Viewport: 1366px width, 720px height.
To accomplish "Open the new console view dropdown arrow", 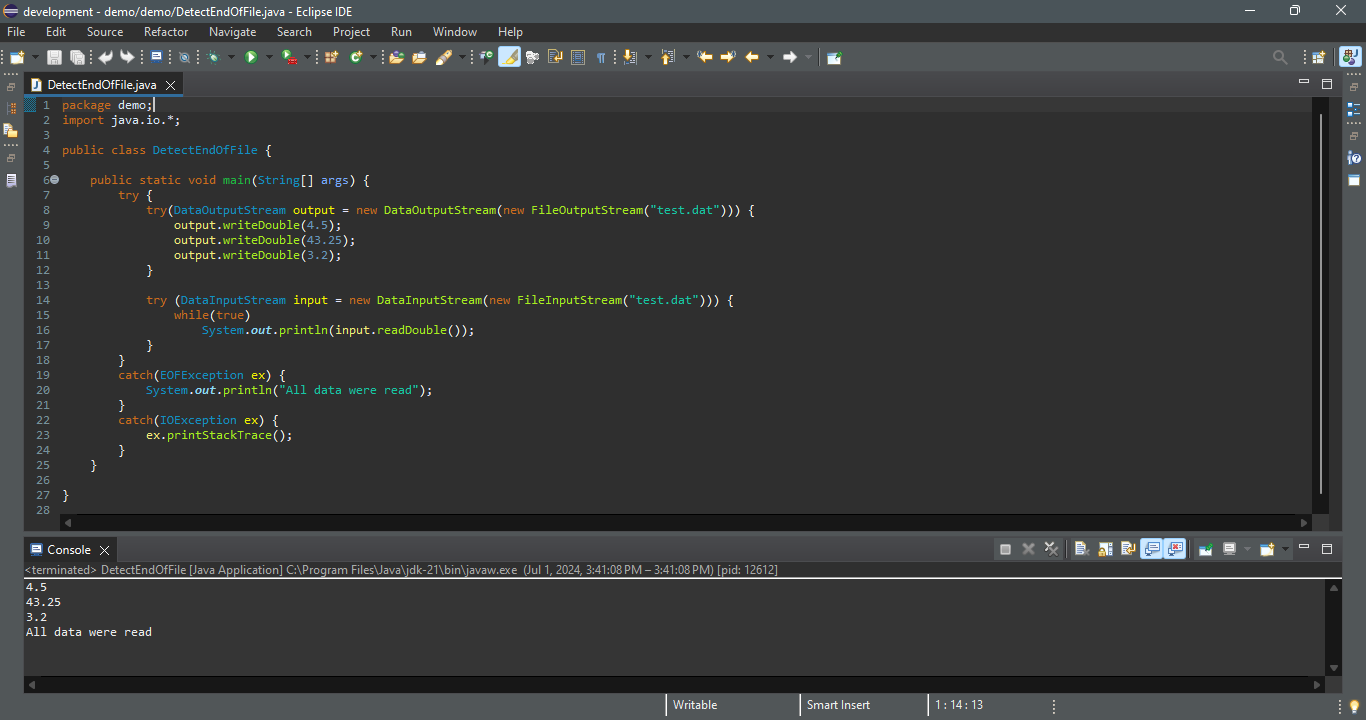I will (1285, 549).
